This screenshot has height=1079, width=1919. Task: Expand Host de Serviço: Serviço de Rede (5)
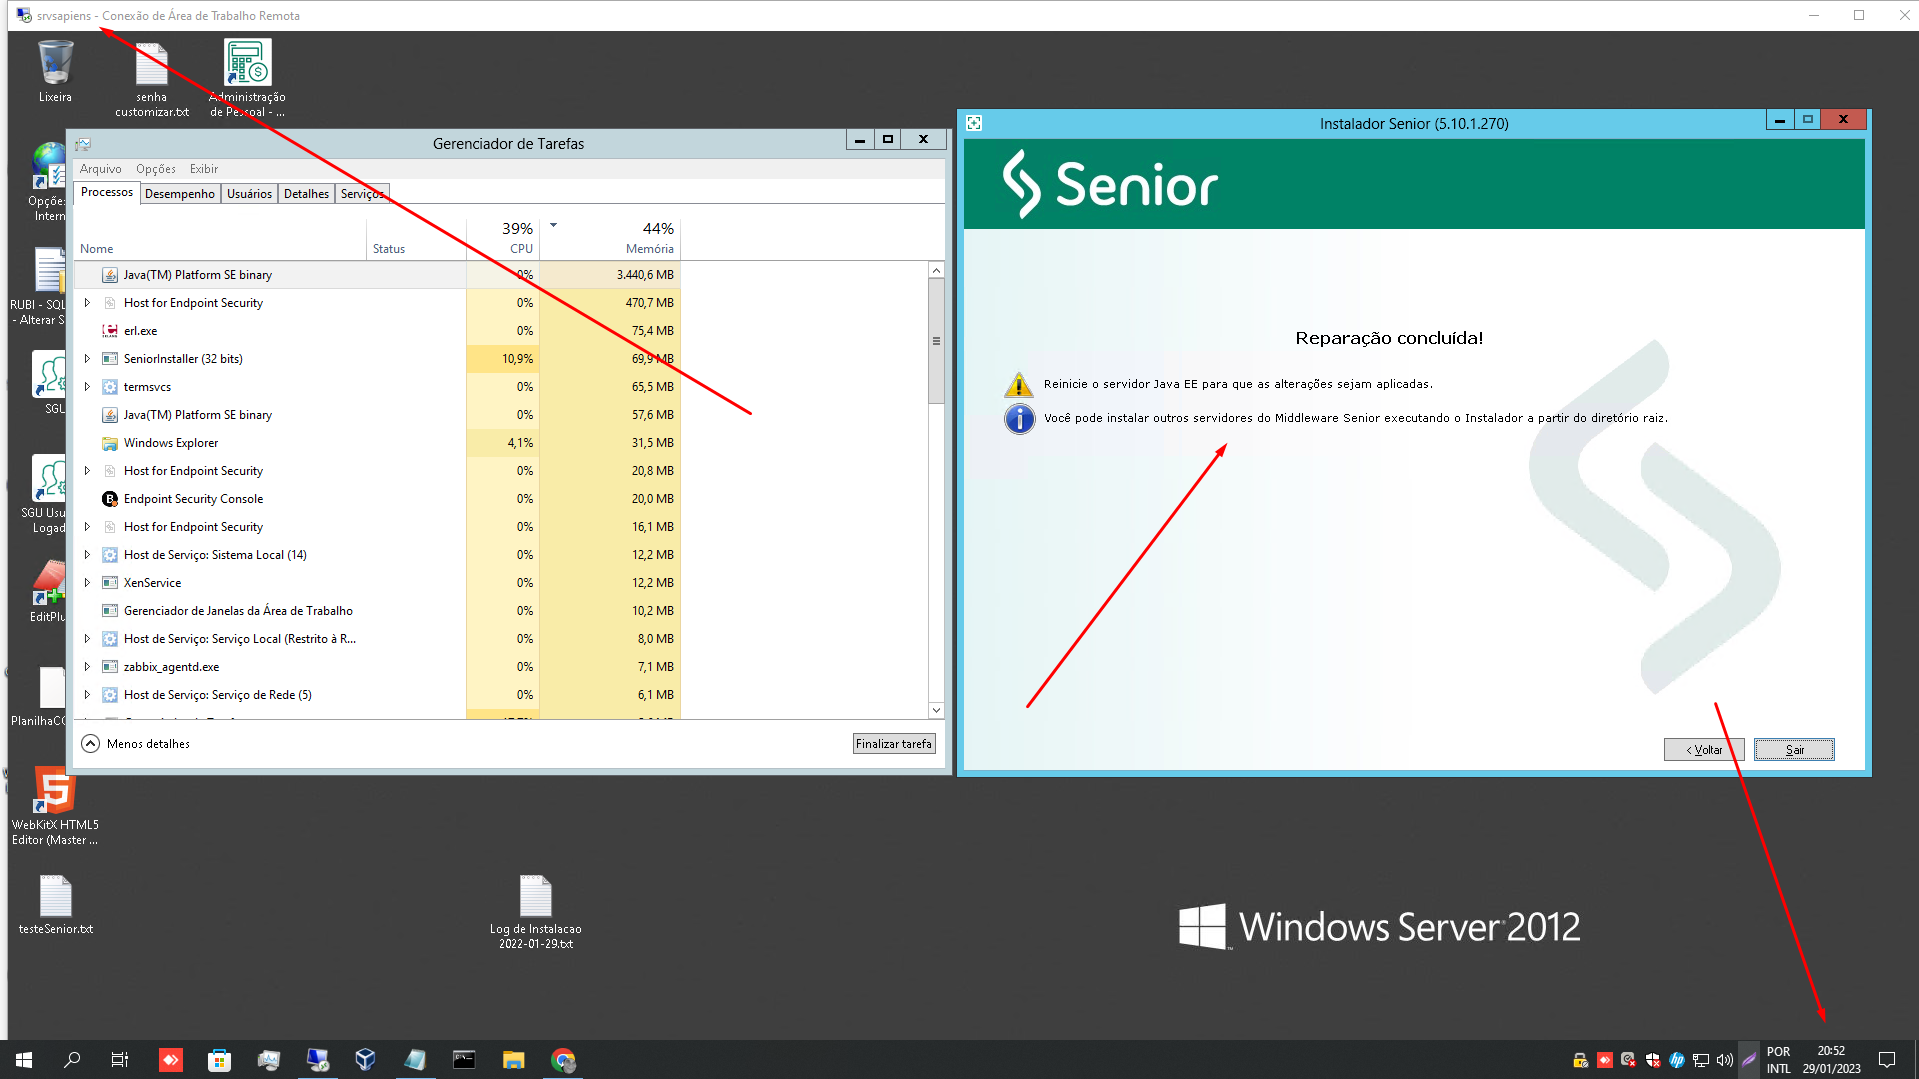87,695
